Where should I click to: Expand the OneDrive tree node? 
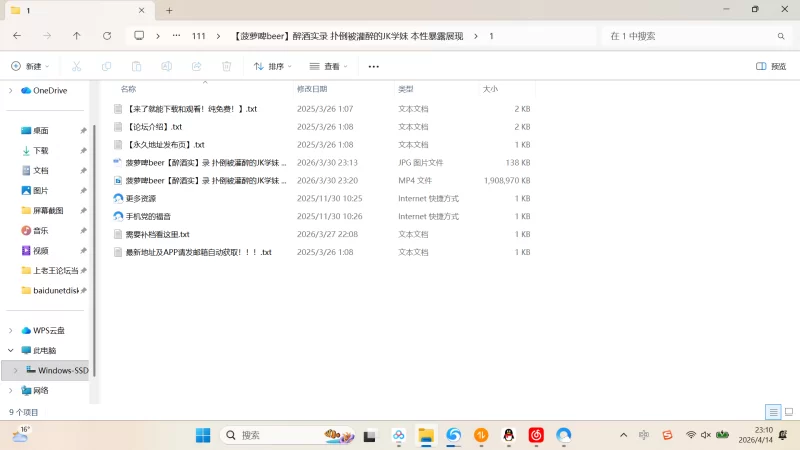click(x=11, y=90)
